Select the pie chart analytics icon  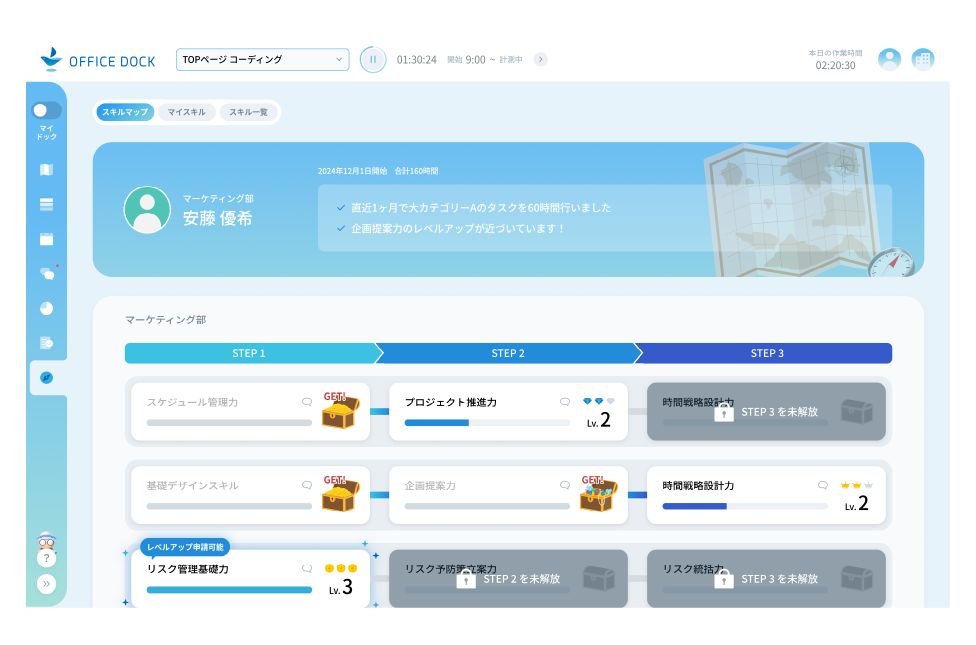pyautogui.click(x=45, y=308)
